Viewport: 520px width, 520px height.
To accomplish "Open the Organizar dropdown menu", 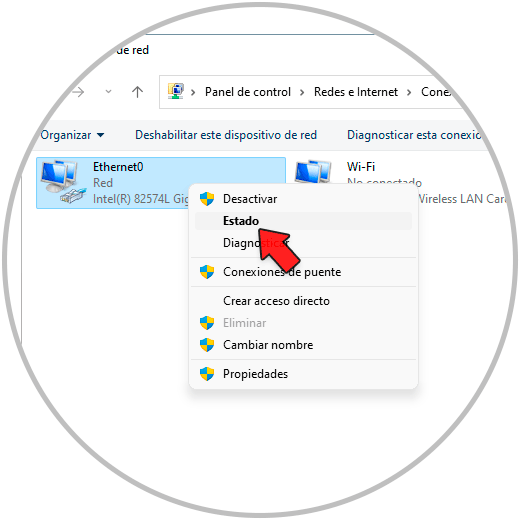I will [72, 135].
